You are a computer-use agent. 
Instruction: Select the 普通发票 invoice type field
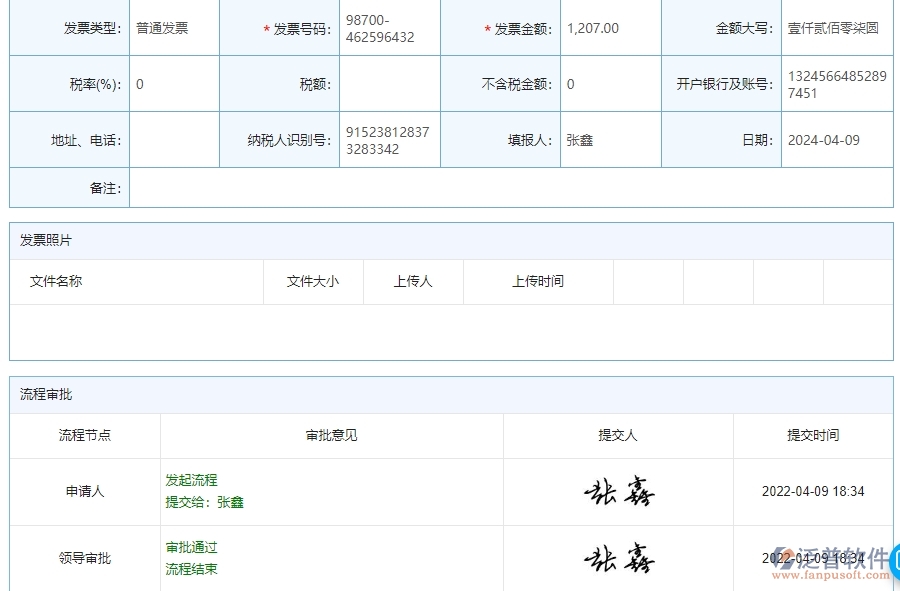(x=175, y=28)
